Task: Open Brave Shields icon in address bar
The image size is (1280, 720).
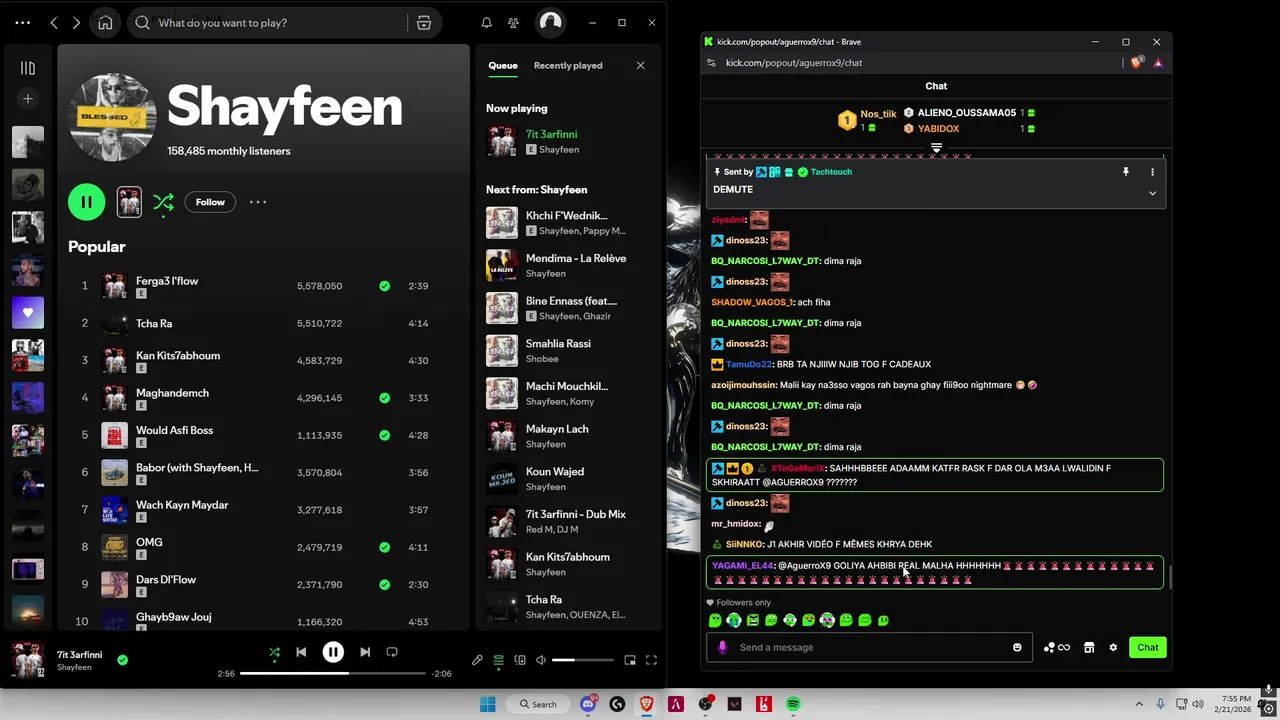Action: pyautogui.click(x=1137, y=62)
